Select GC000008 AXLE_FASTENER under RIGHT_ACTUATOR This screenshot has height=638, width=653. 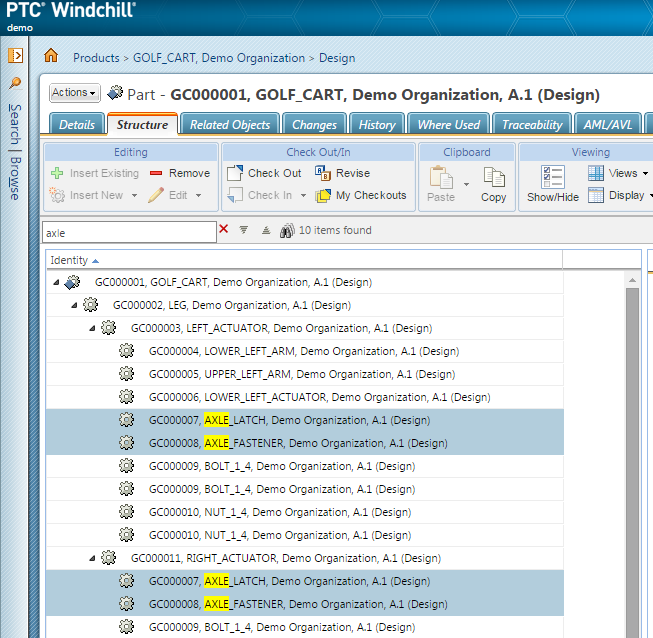tap(305, 604)
